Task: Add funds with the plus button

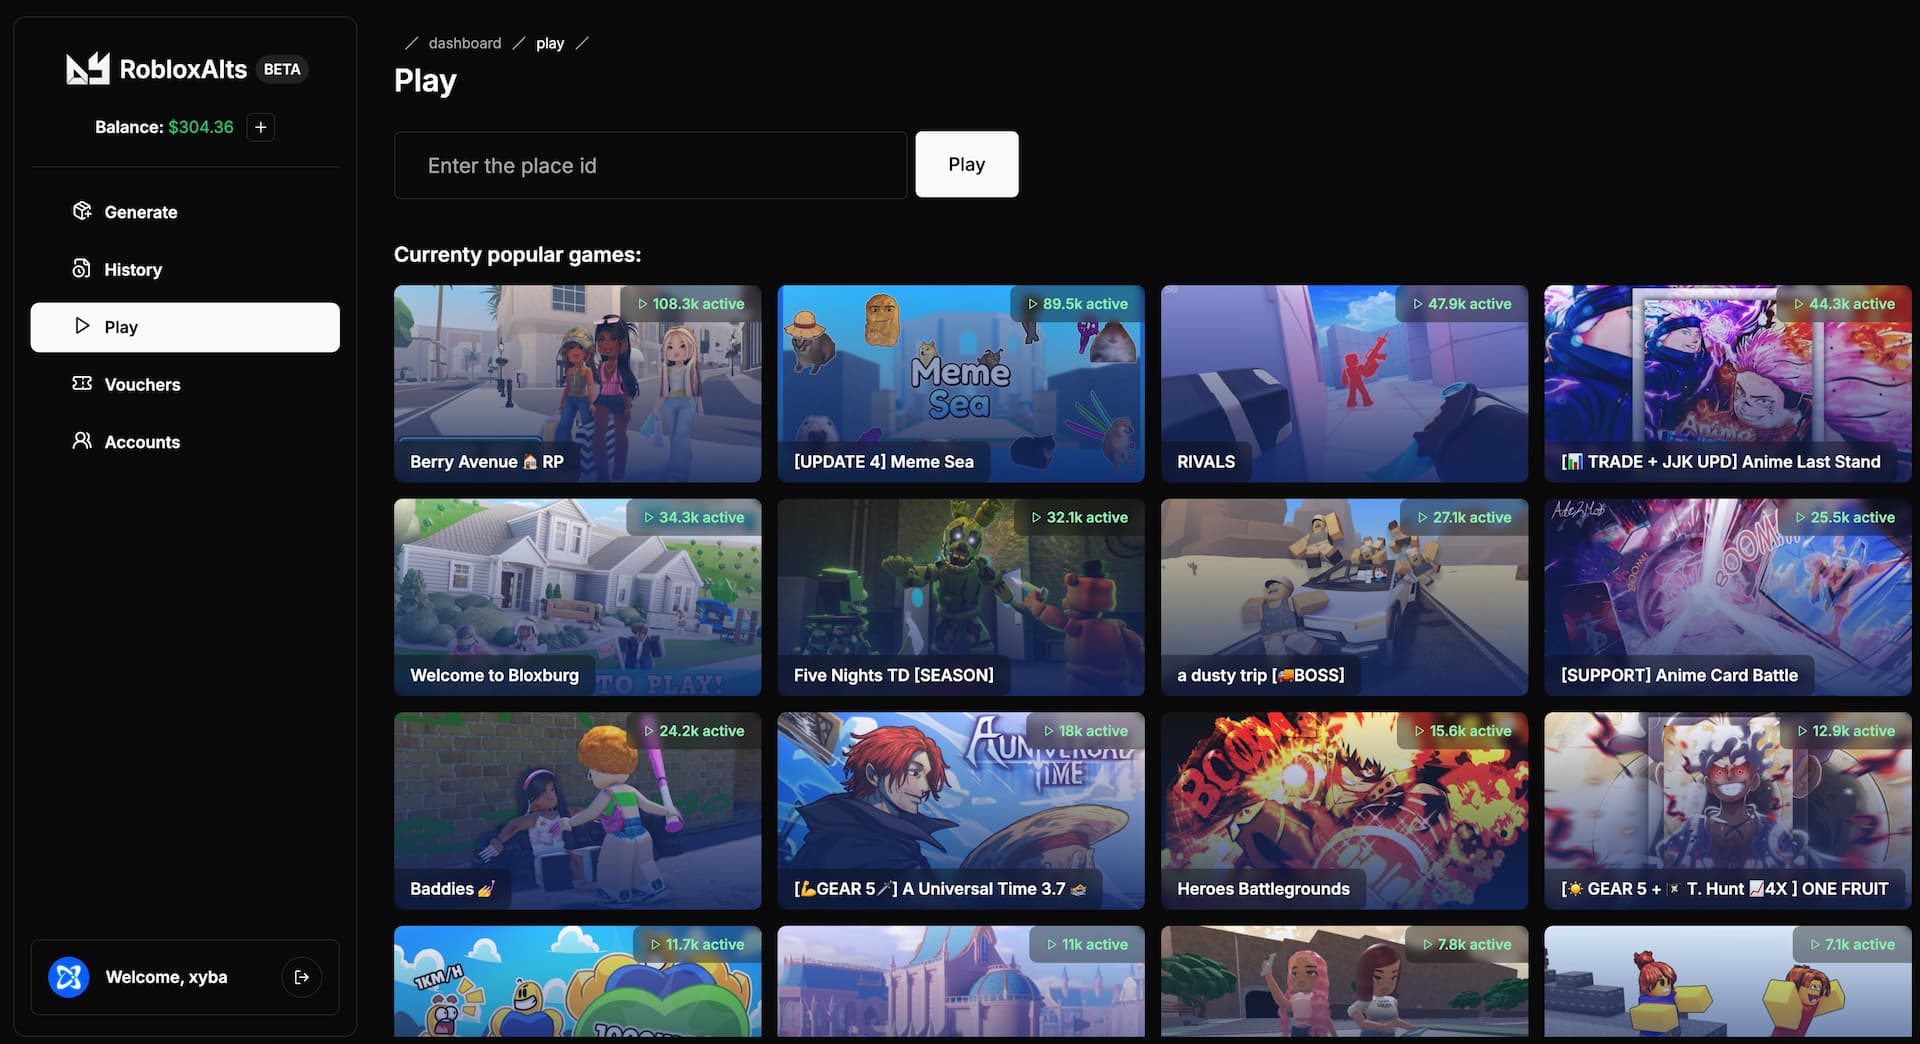Action: pos(261,127)
